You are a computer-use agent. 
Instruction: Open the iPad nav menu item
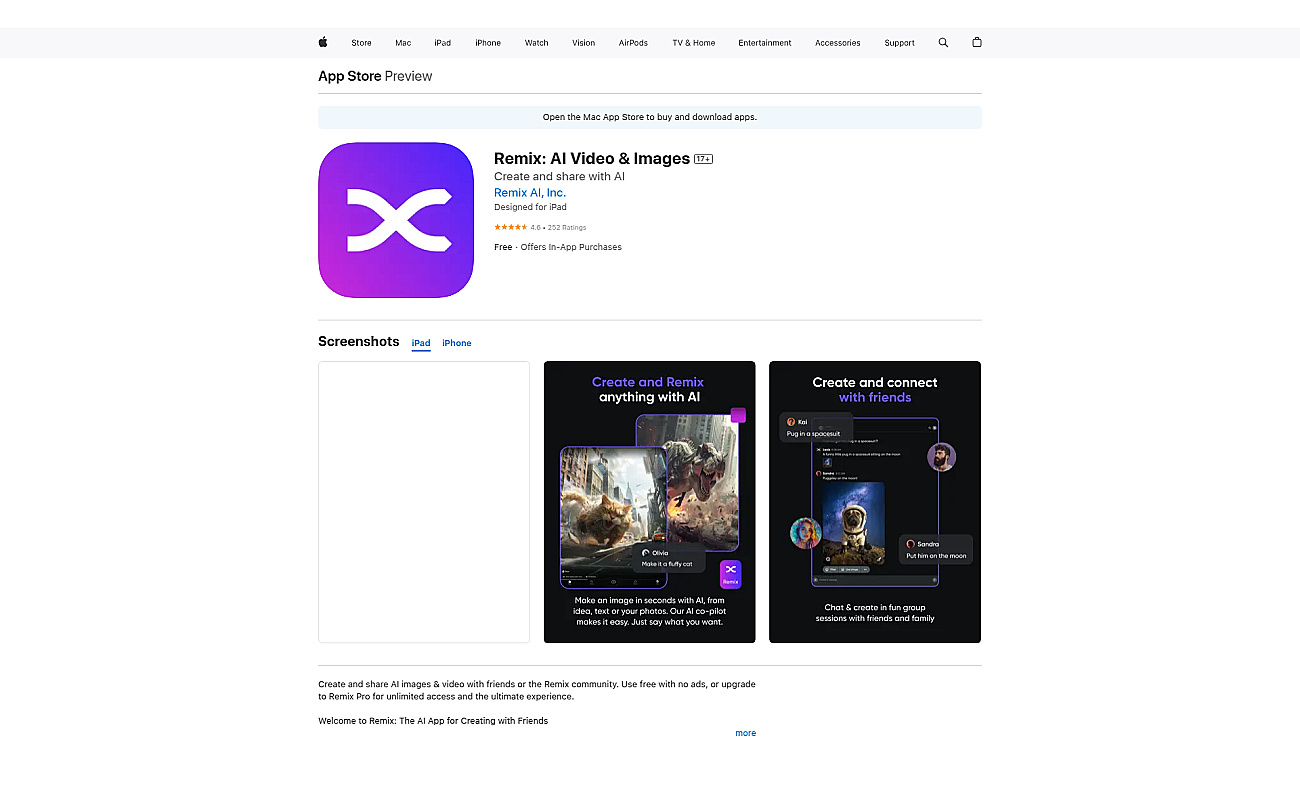tap(443, 43)
